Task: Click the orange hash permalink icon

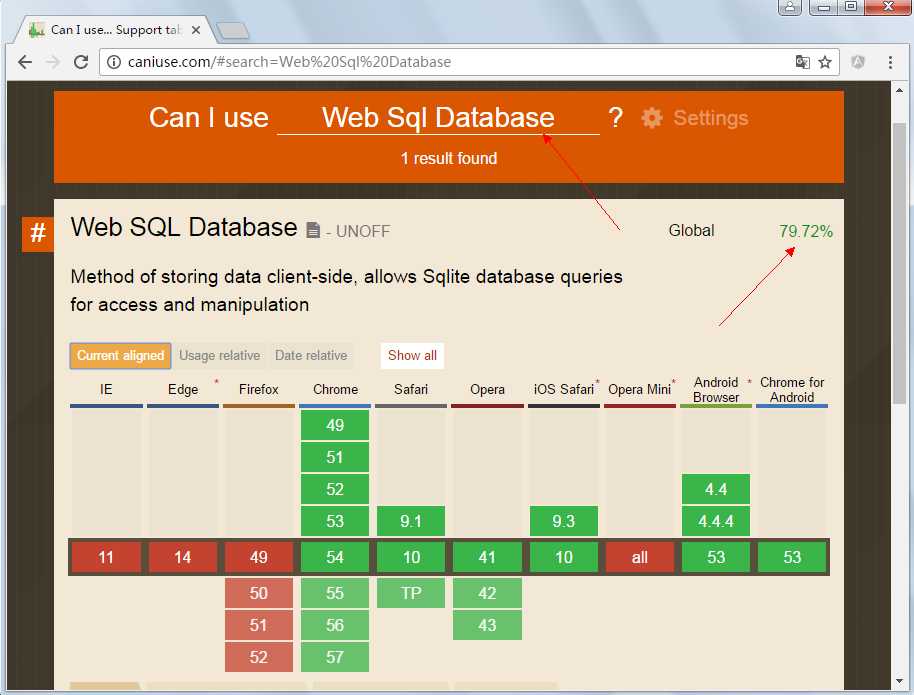Action: click(38, 234)
